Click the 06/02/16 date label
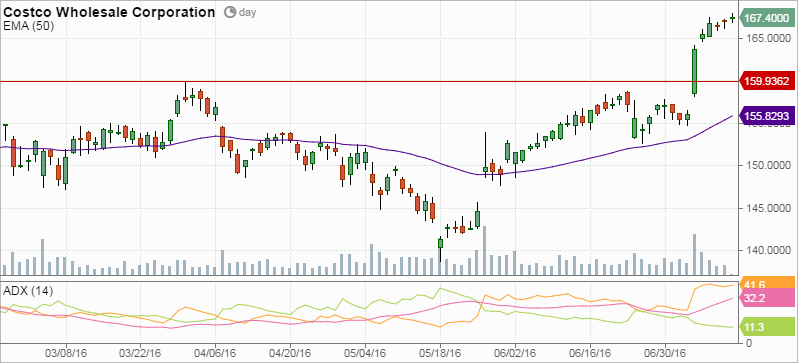798x363 pixels. (515, 352)
